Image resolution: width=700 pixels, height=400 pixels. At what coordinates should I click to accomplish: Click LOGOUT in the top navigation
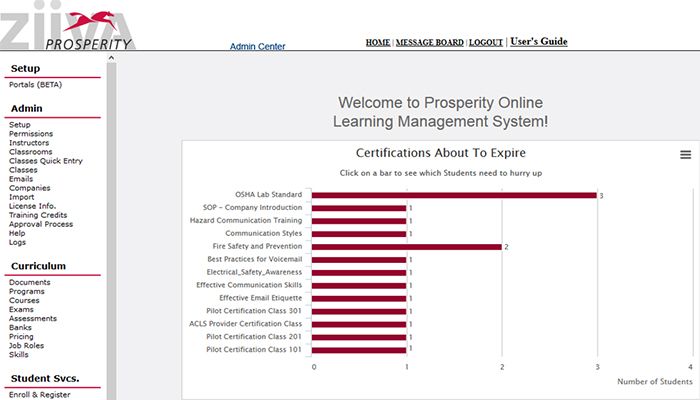point(486,42)
